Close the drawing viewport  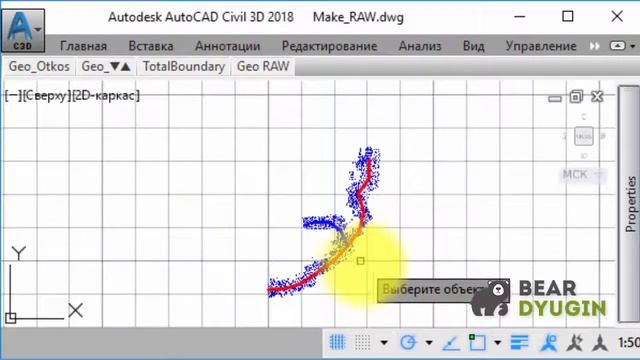[597, 97]
